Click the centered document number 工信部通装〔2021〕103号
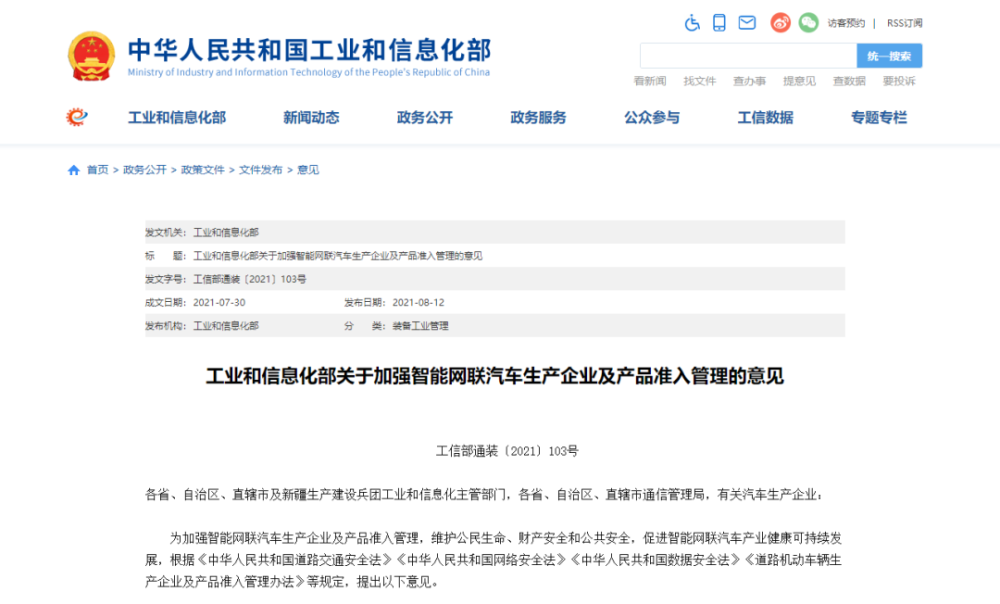Viewport: 1000px width, 604px height. [507, 451]
